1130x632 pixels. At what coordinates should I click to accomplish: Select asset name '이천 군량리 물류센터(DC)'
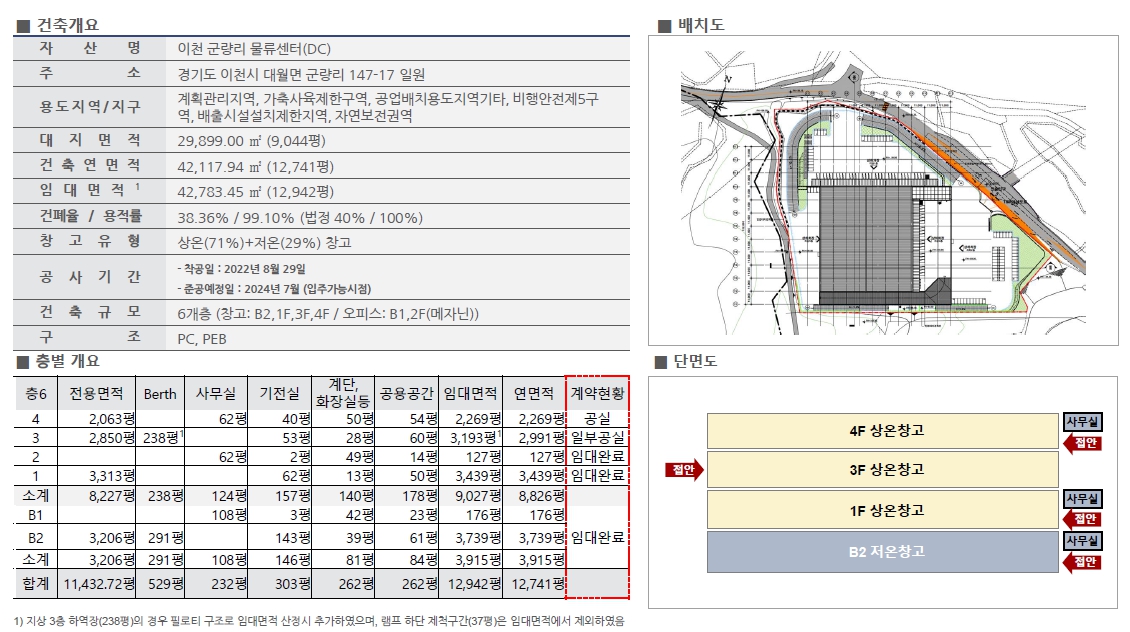click(x=254, y=49)
